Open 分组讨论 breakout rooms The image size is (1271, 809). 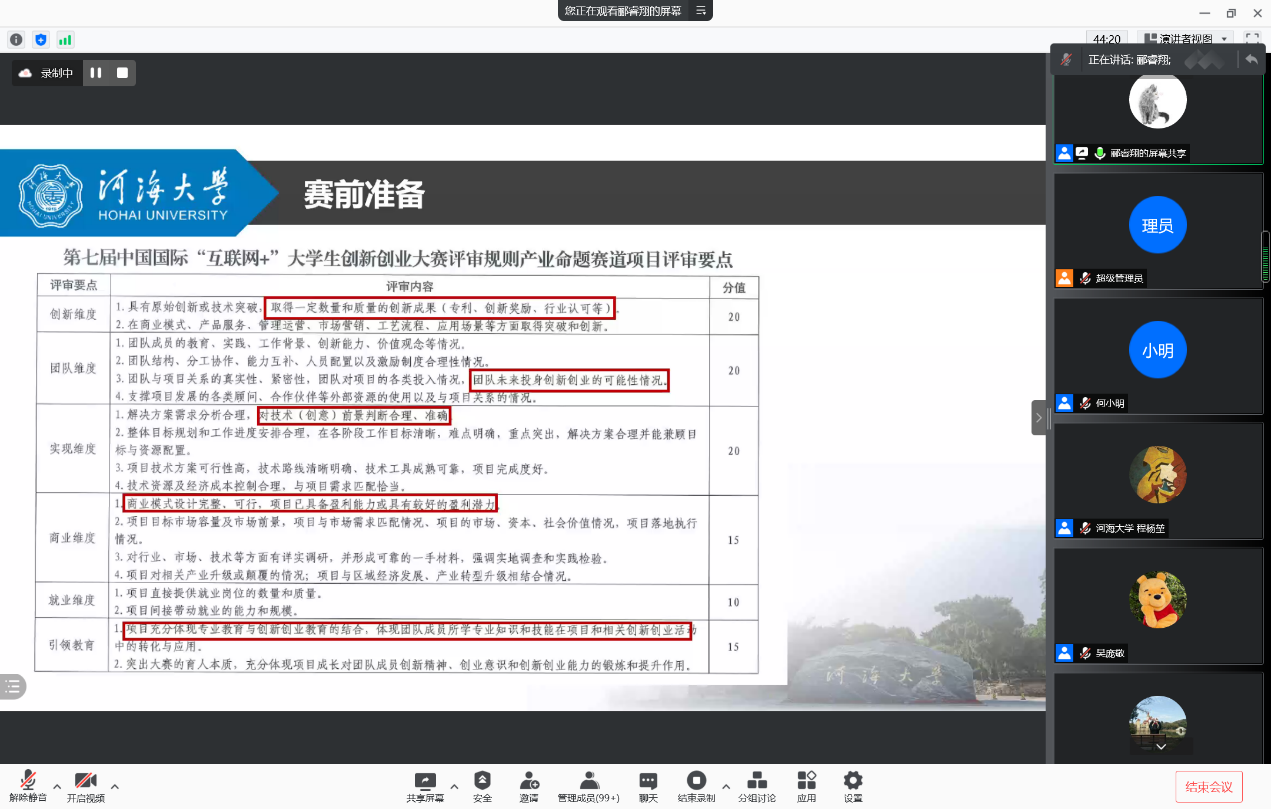(757, 786)
